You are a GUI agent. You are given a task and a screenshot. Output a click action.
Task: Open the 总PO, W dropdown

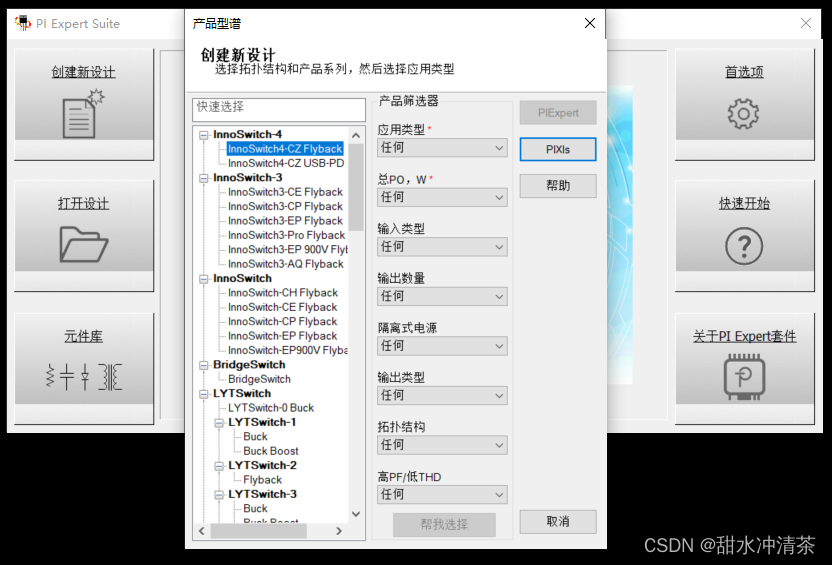tap(442, 197)
